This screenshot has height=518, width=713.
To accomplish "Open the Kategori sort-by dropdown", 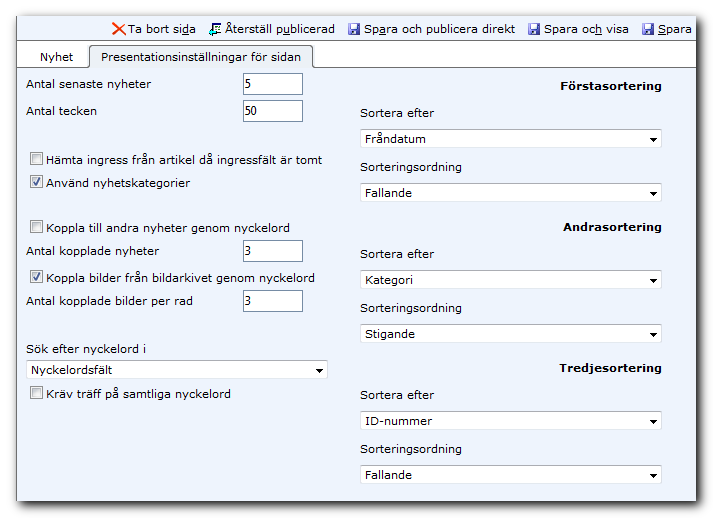I will click(510, 280).
